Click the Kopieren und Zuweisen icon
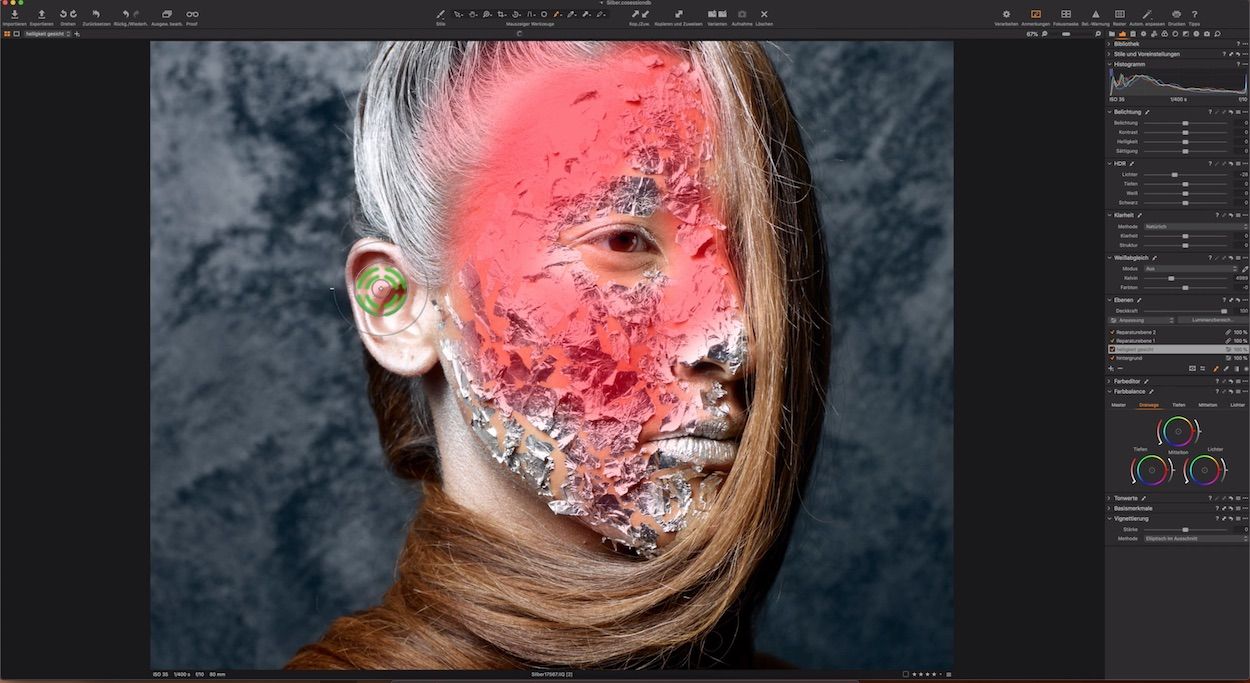Viewport: 1250px width, 683px height. click(x=679, y=14)
